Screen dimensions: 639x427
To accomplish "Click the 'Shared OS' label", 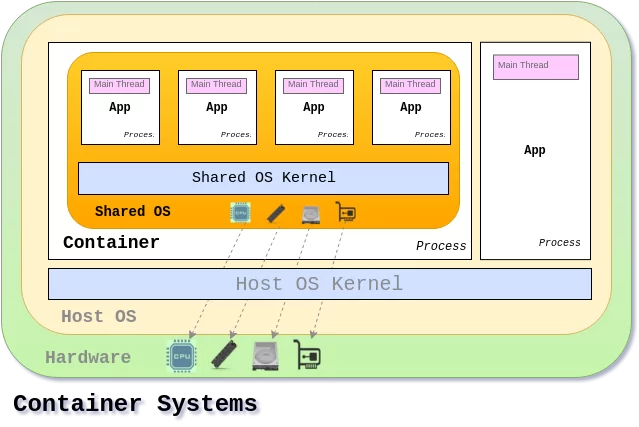I will point(132,211).
